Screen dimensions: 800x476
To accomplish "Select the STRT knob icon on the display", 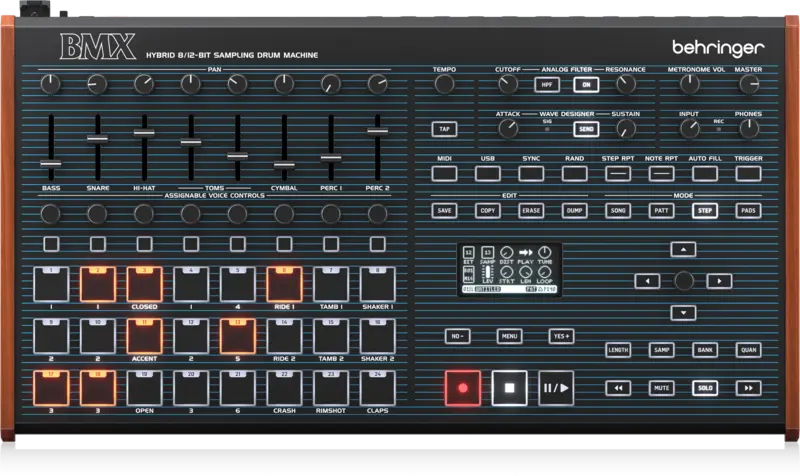I will (506, 272).
